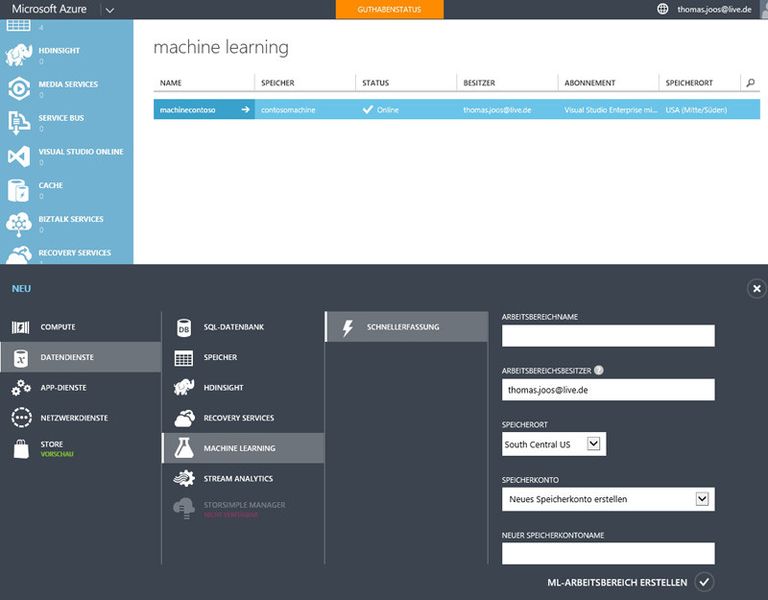Click the Microsoft Azure logo text
This screenshot has width=768, height=600.
(49, 9)
